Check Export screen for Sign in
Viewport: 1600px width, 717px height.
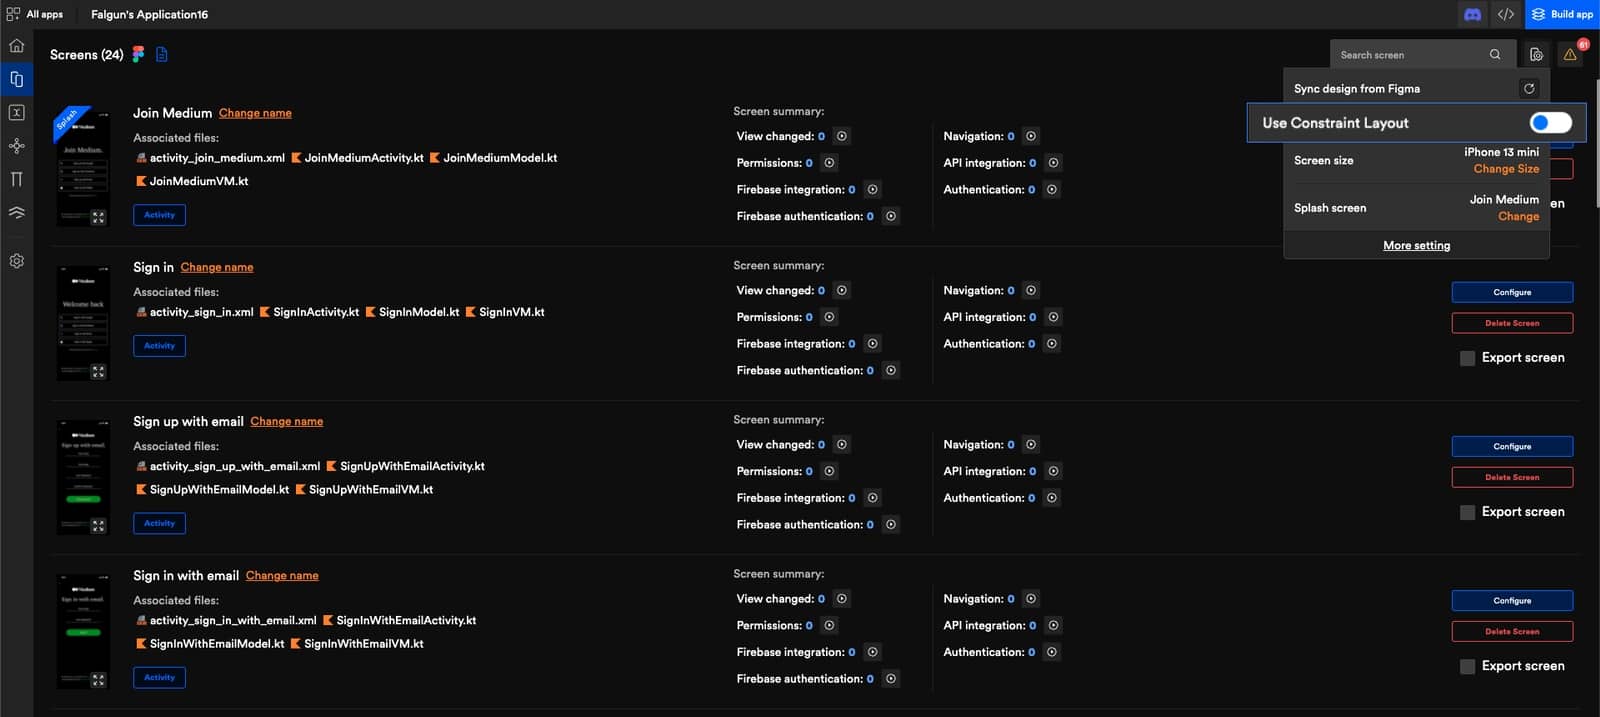1467,358
